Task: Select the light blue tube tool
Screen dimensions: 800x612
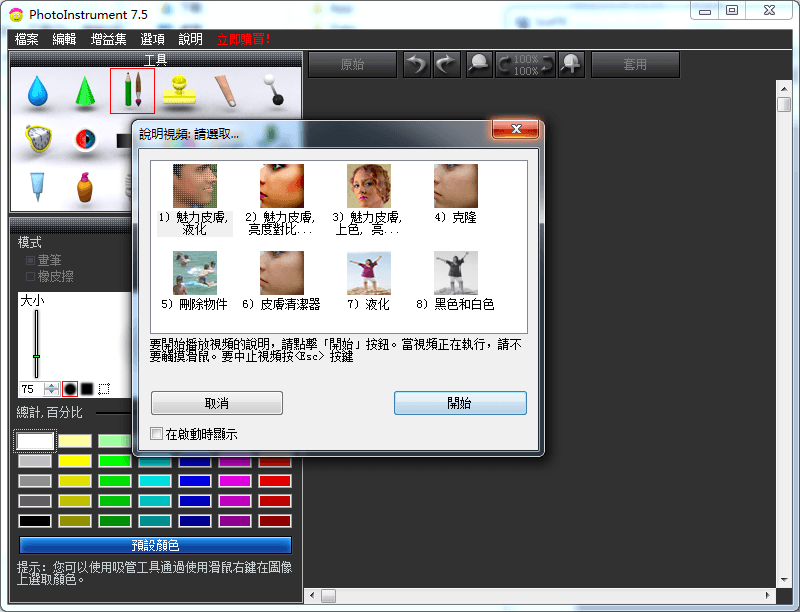Action: tap(37, 186)
